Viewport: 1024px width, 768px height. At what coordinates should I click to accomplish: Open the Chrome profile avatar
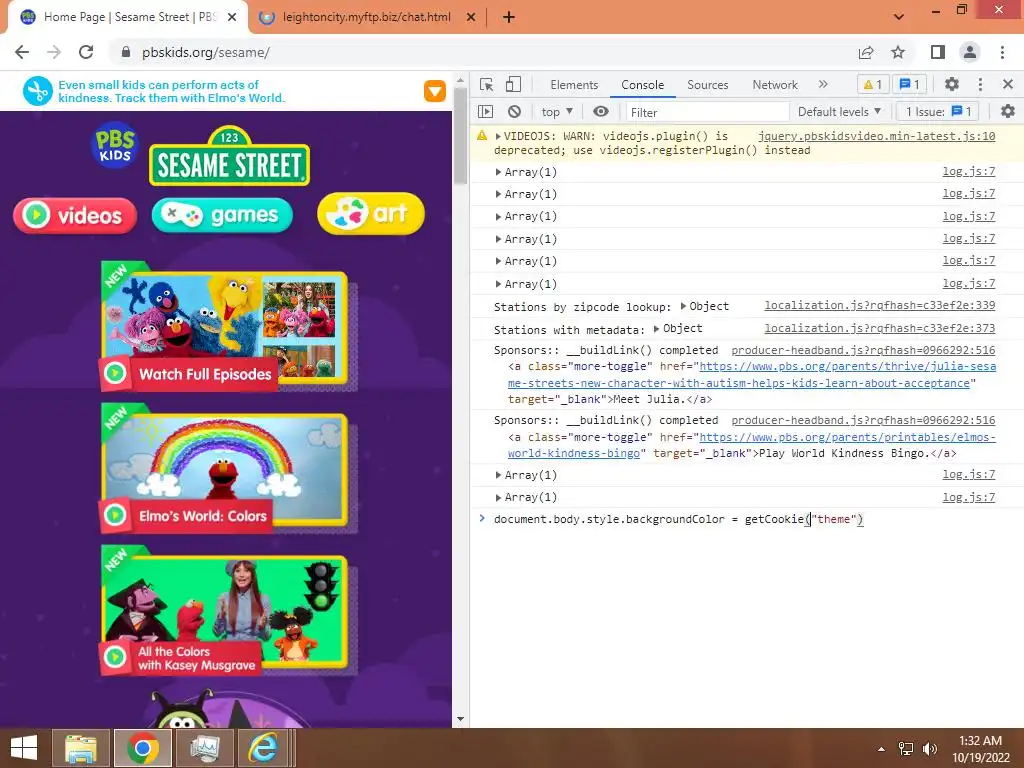[970, 52]
